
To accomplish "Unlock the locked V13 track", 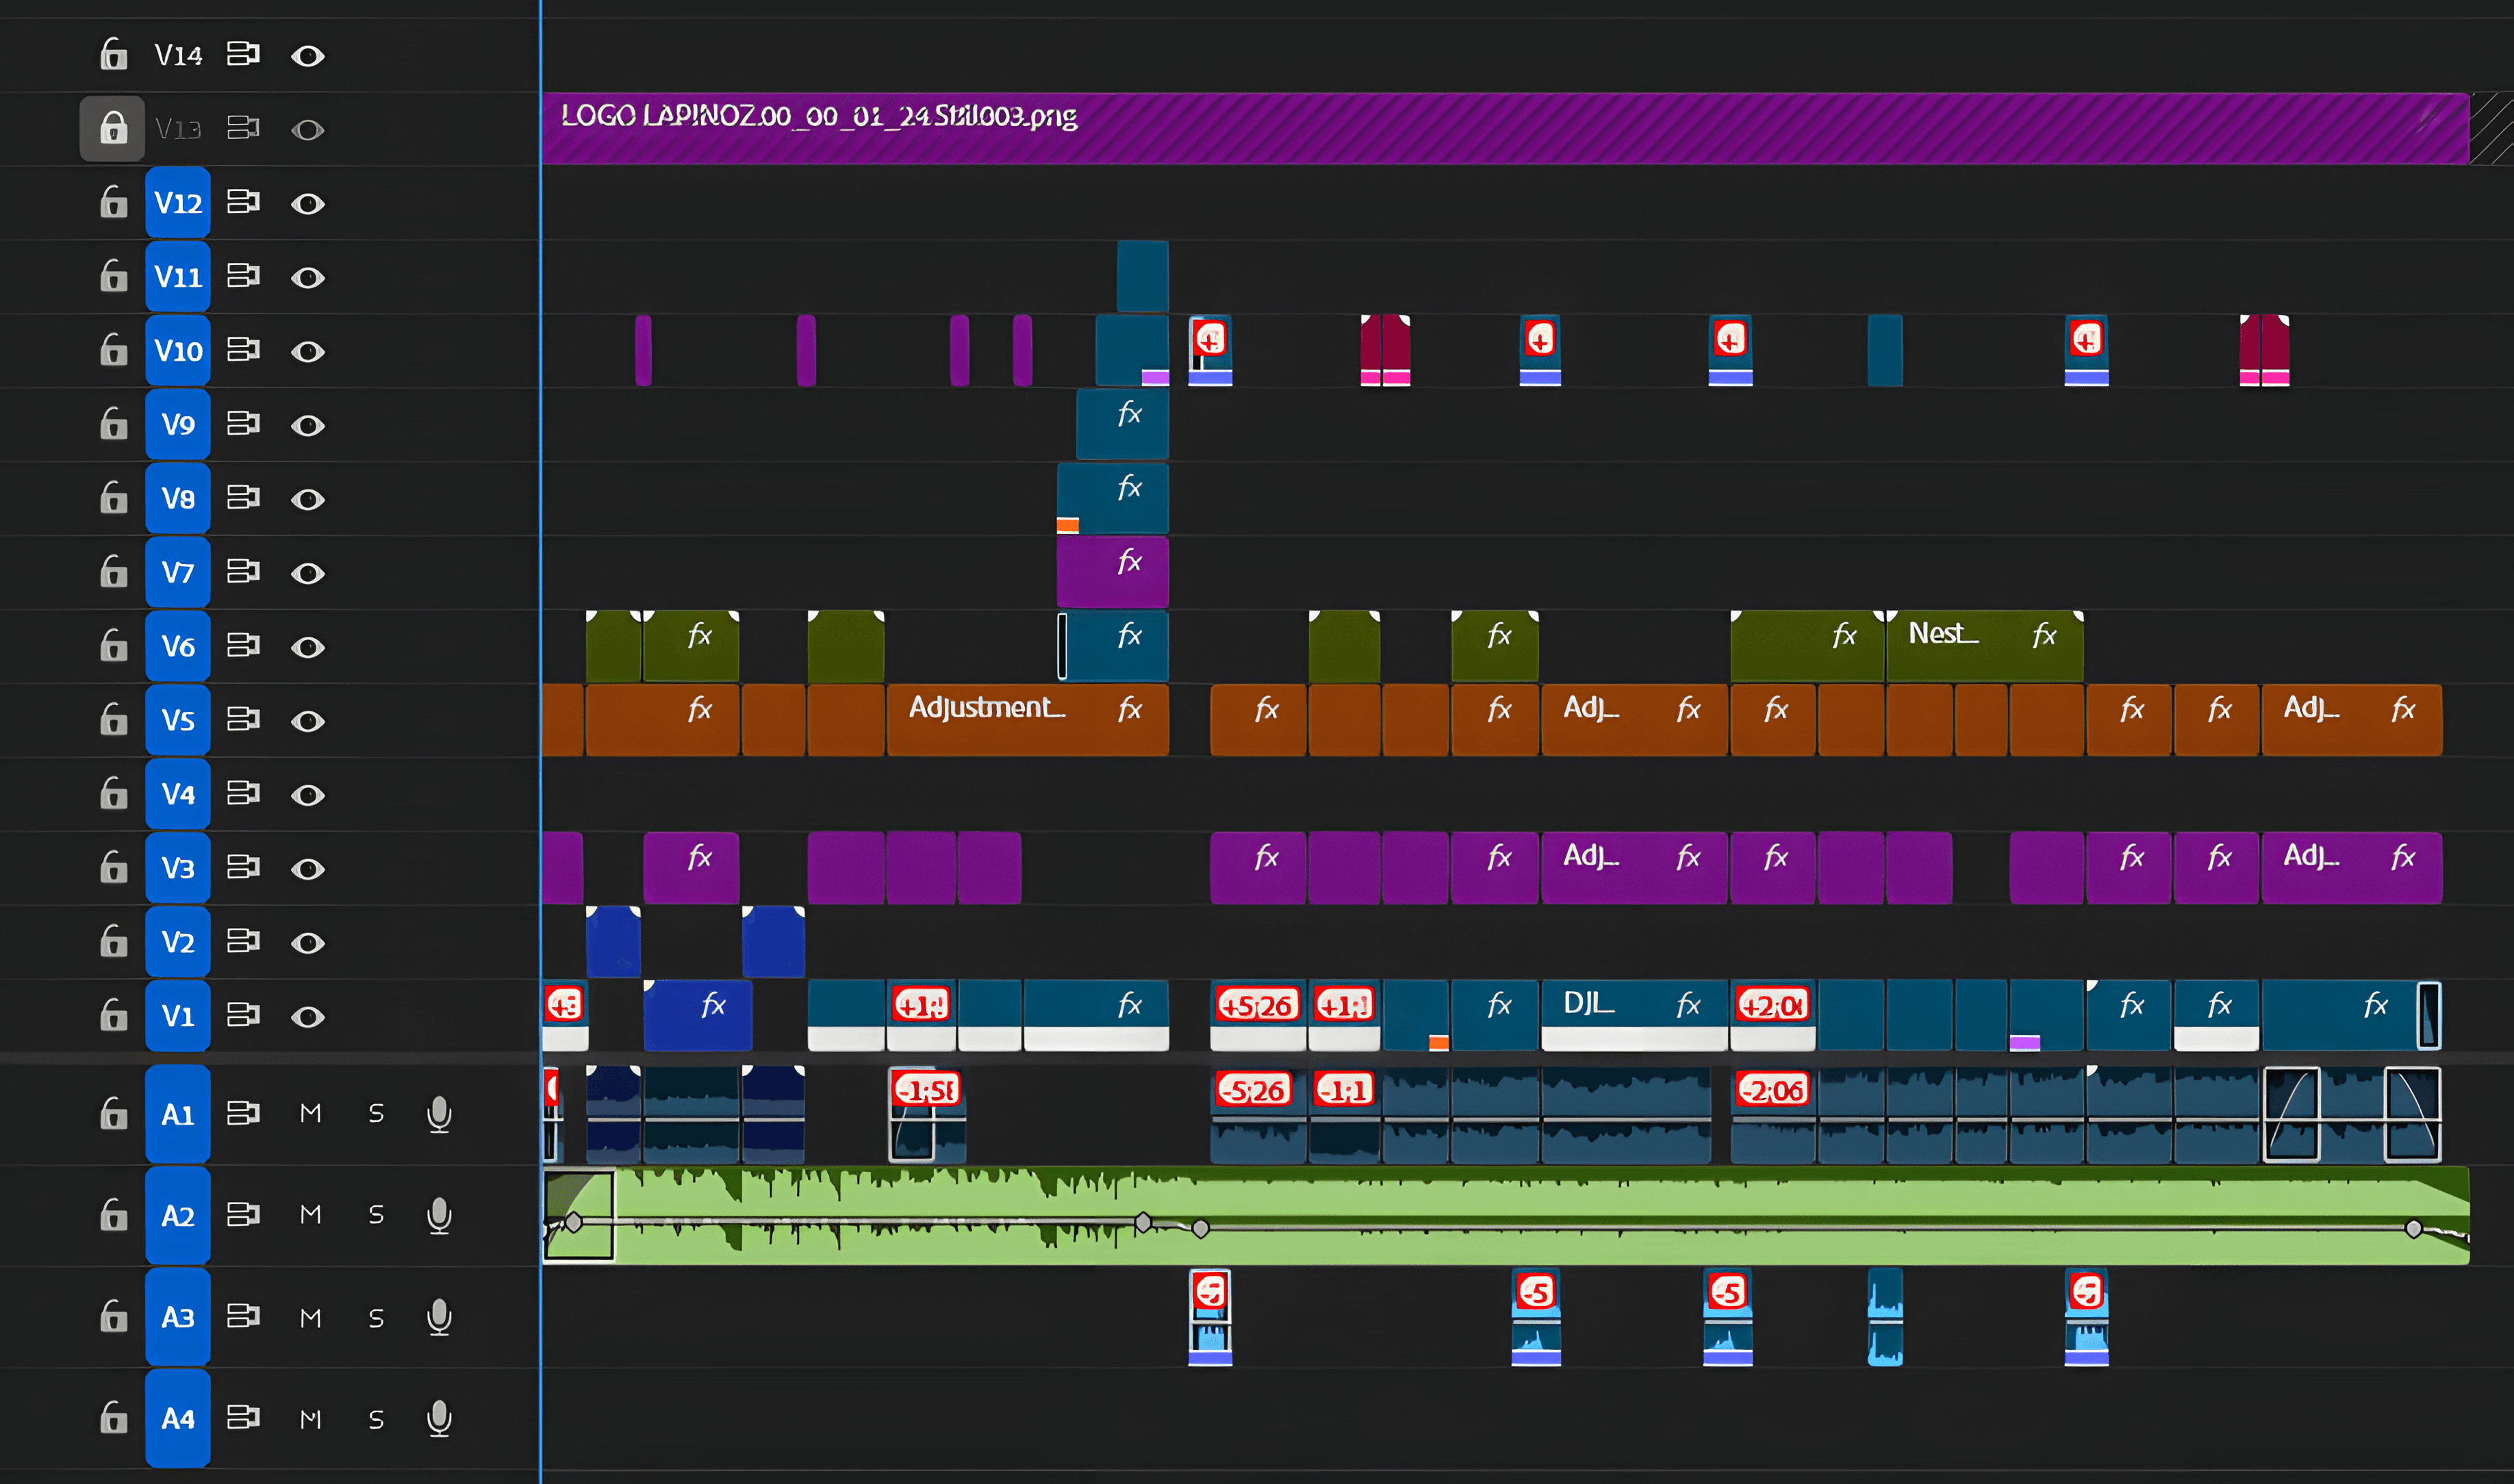I will [x=113, y=128].
